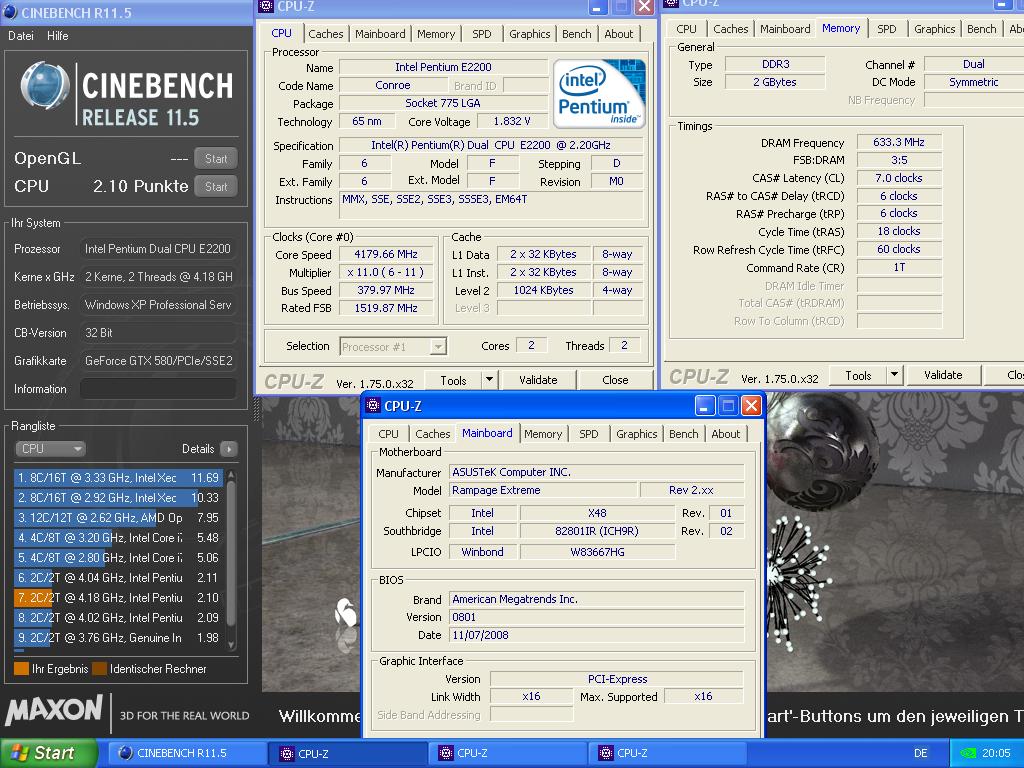Select rank 9 '2C/2T @ 3.76 GHz' entry

[x=118, y=637]
